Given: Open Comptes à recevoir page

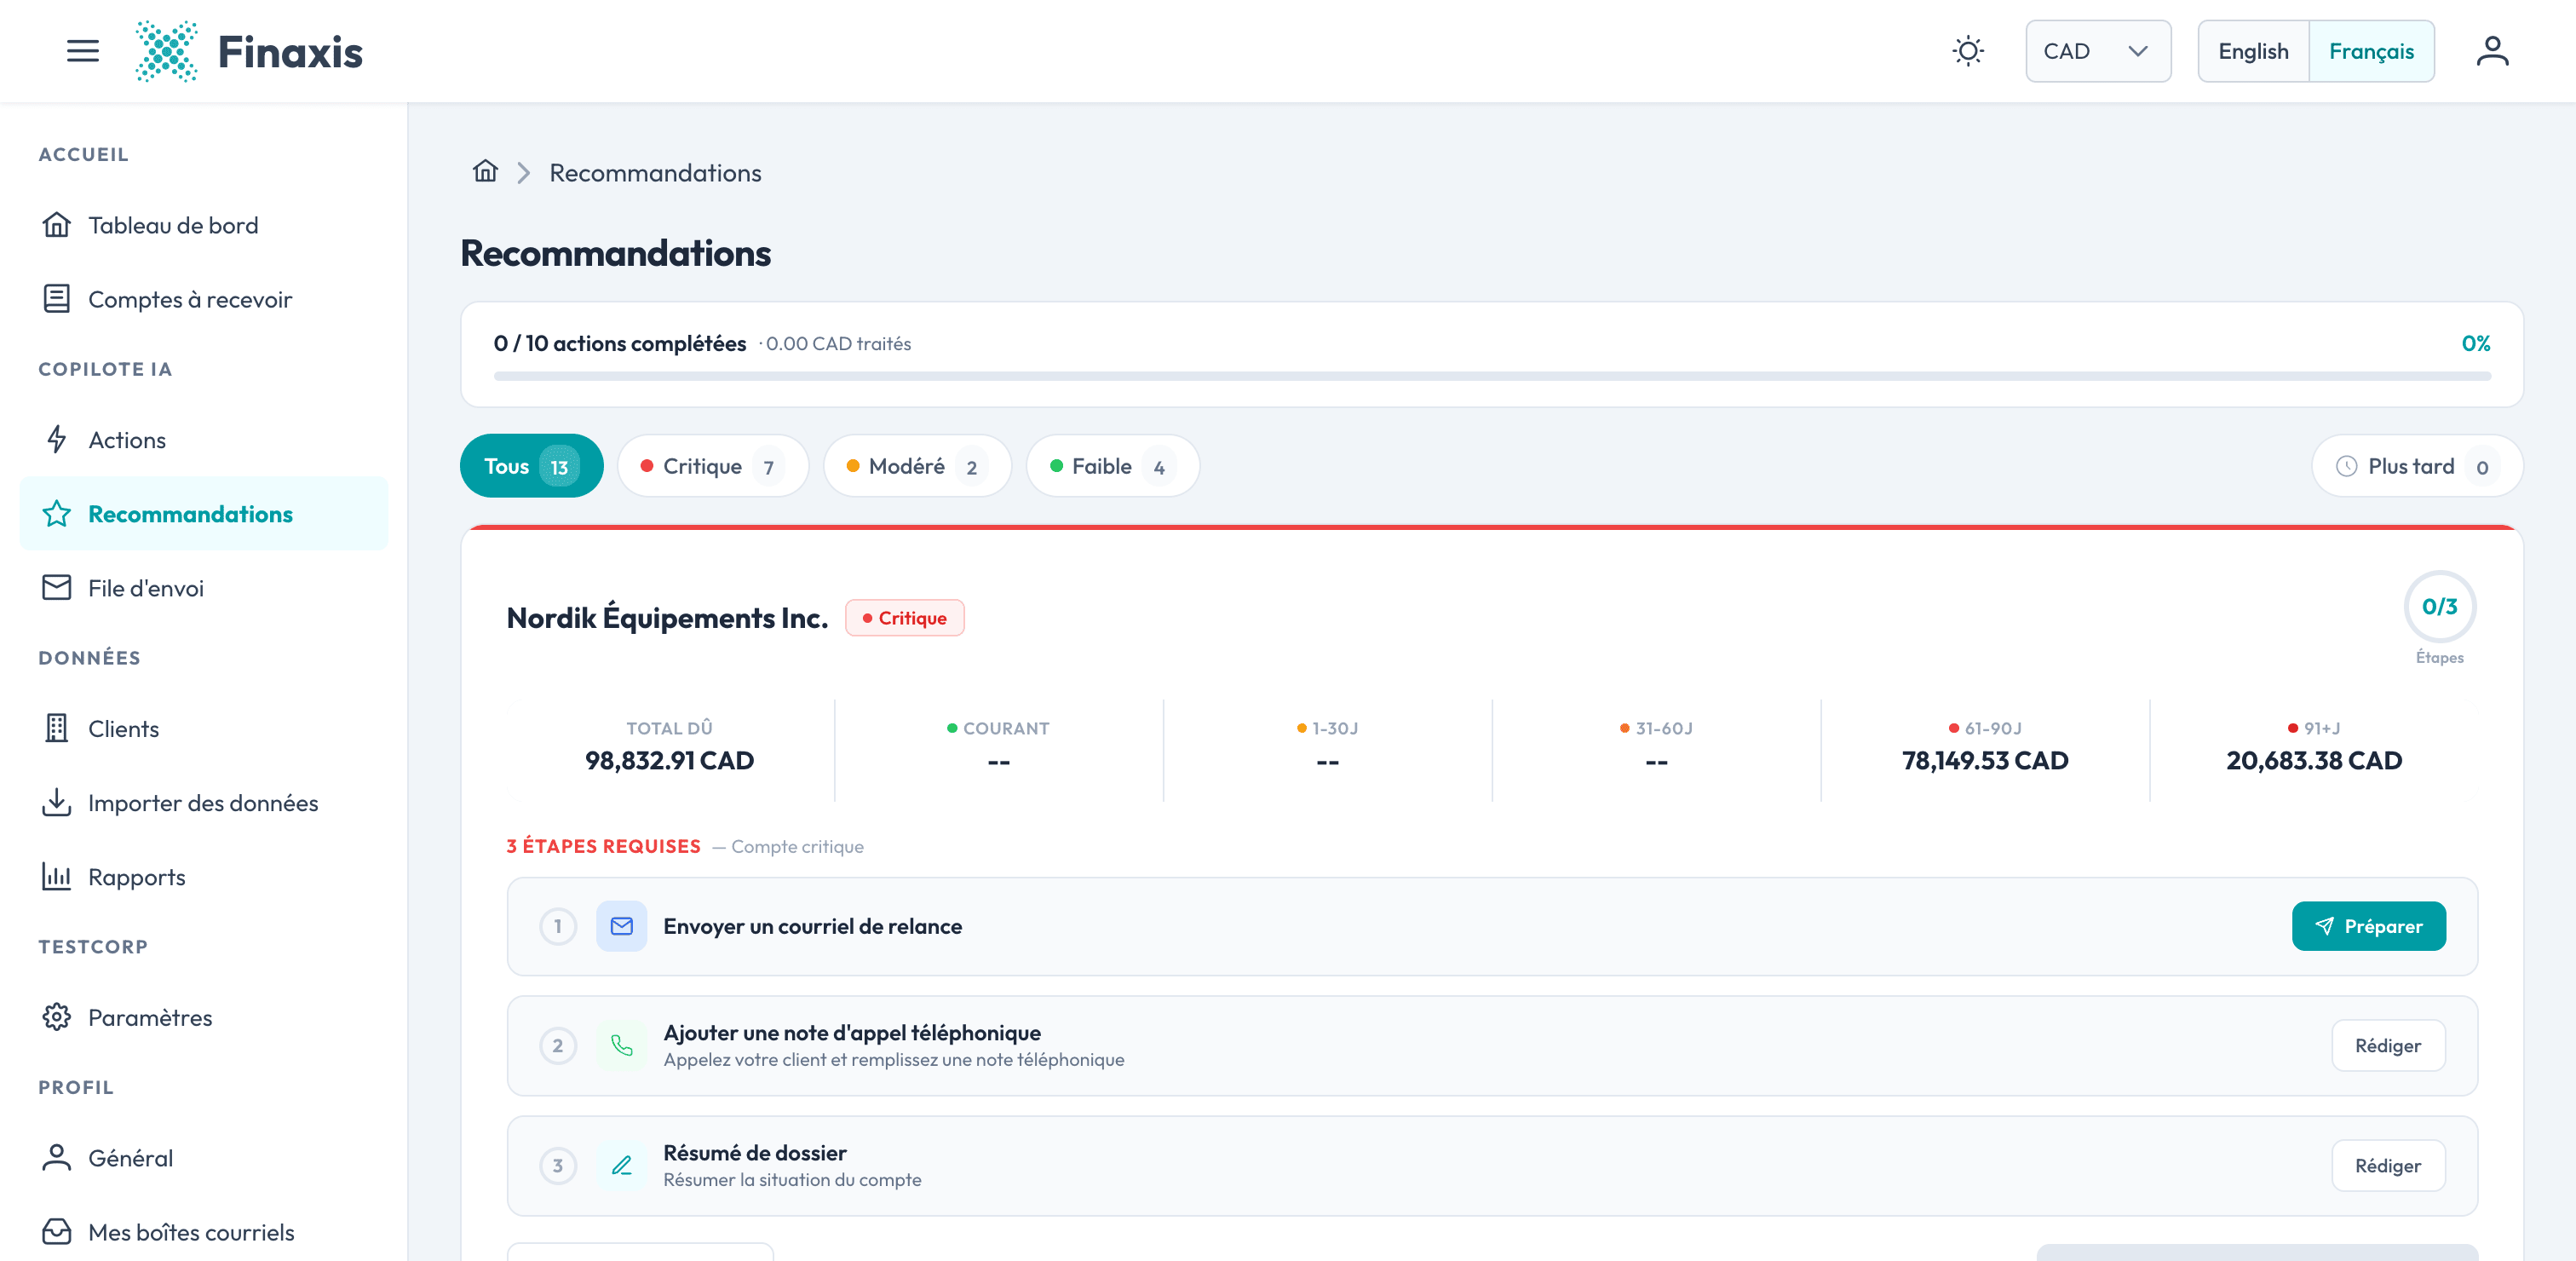Looking at the screenshot, I should pos(204,299).
